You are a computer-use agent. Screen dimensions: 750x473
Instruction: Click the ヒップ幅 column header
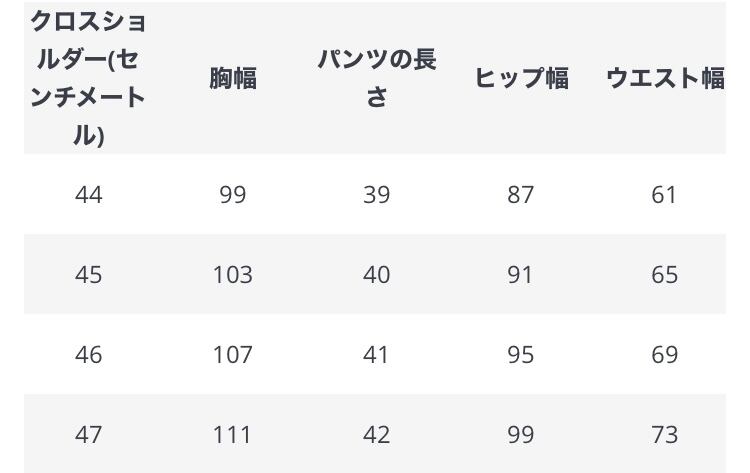521,78
